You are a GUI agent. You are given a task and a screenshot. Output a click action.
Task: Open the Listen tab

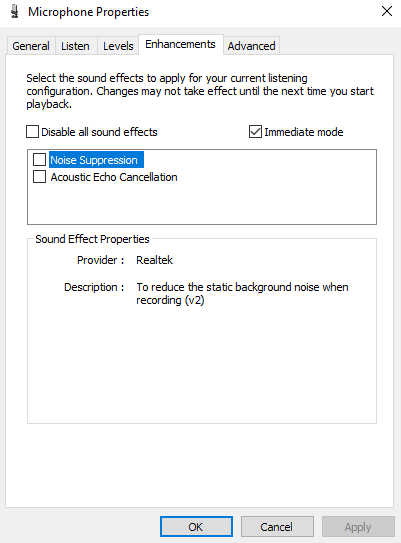click(75, 46)
